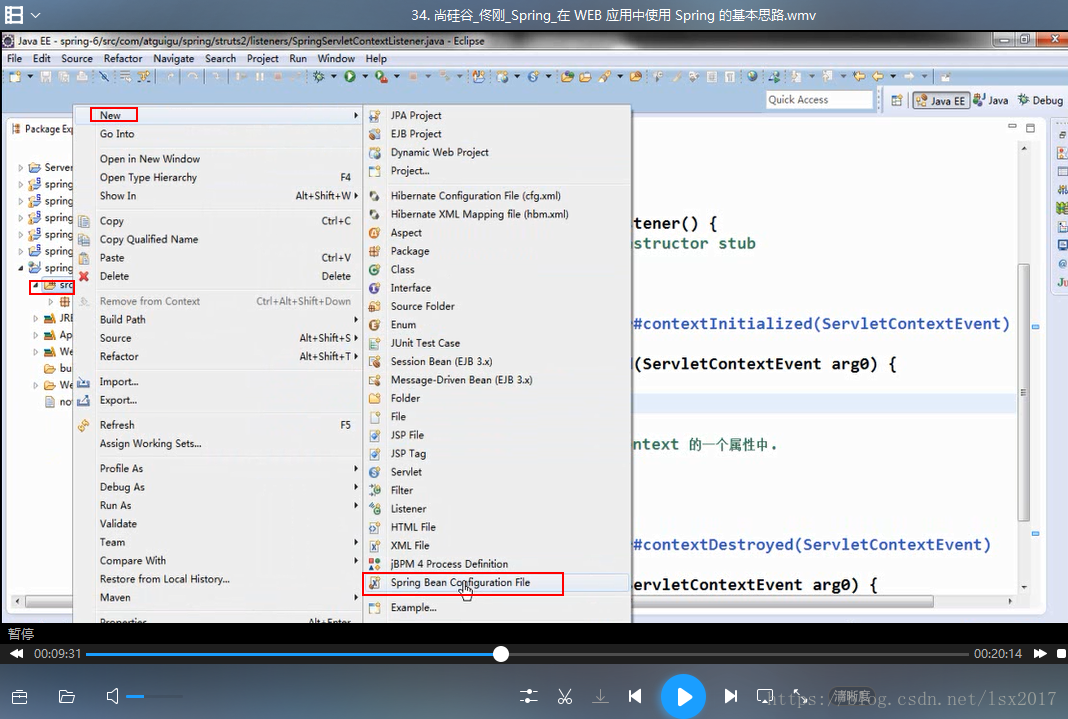The image size is (1068, 719).
Task: Click the Quick Access search field
Action: pos(819,100)
